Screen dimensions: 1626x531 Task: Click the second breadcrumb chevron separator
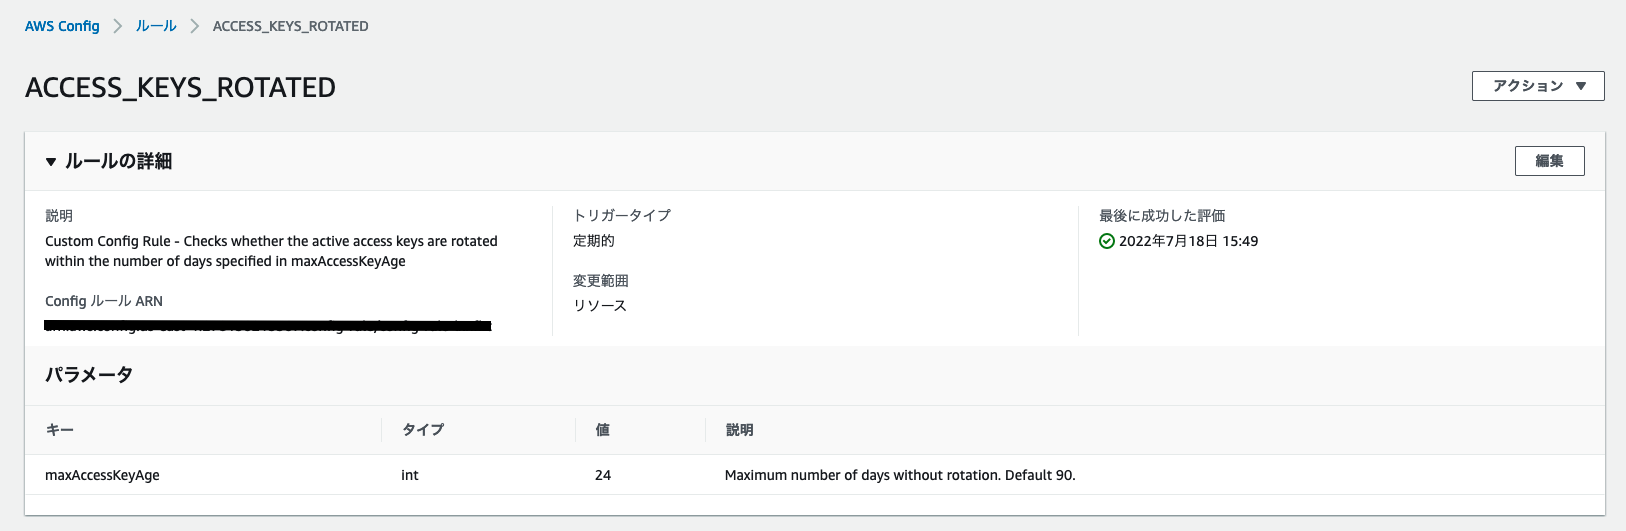click(x=195, y=26)
